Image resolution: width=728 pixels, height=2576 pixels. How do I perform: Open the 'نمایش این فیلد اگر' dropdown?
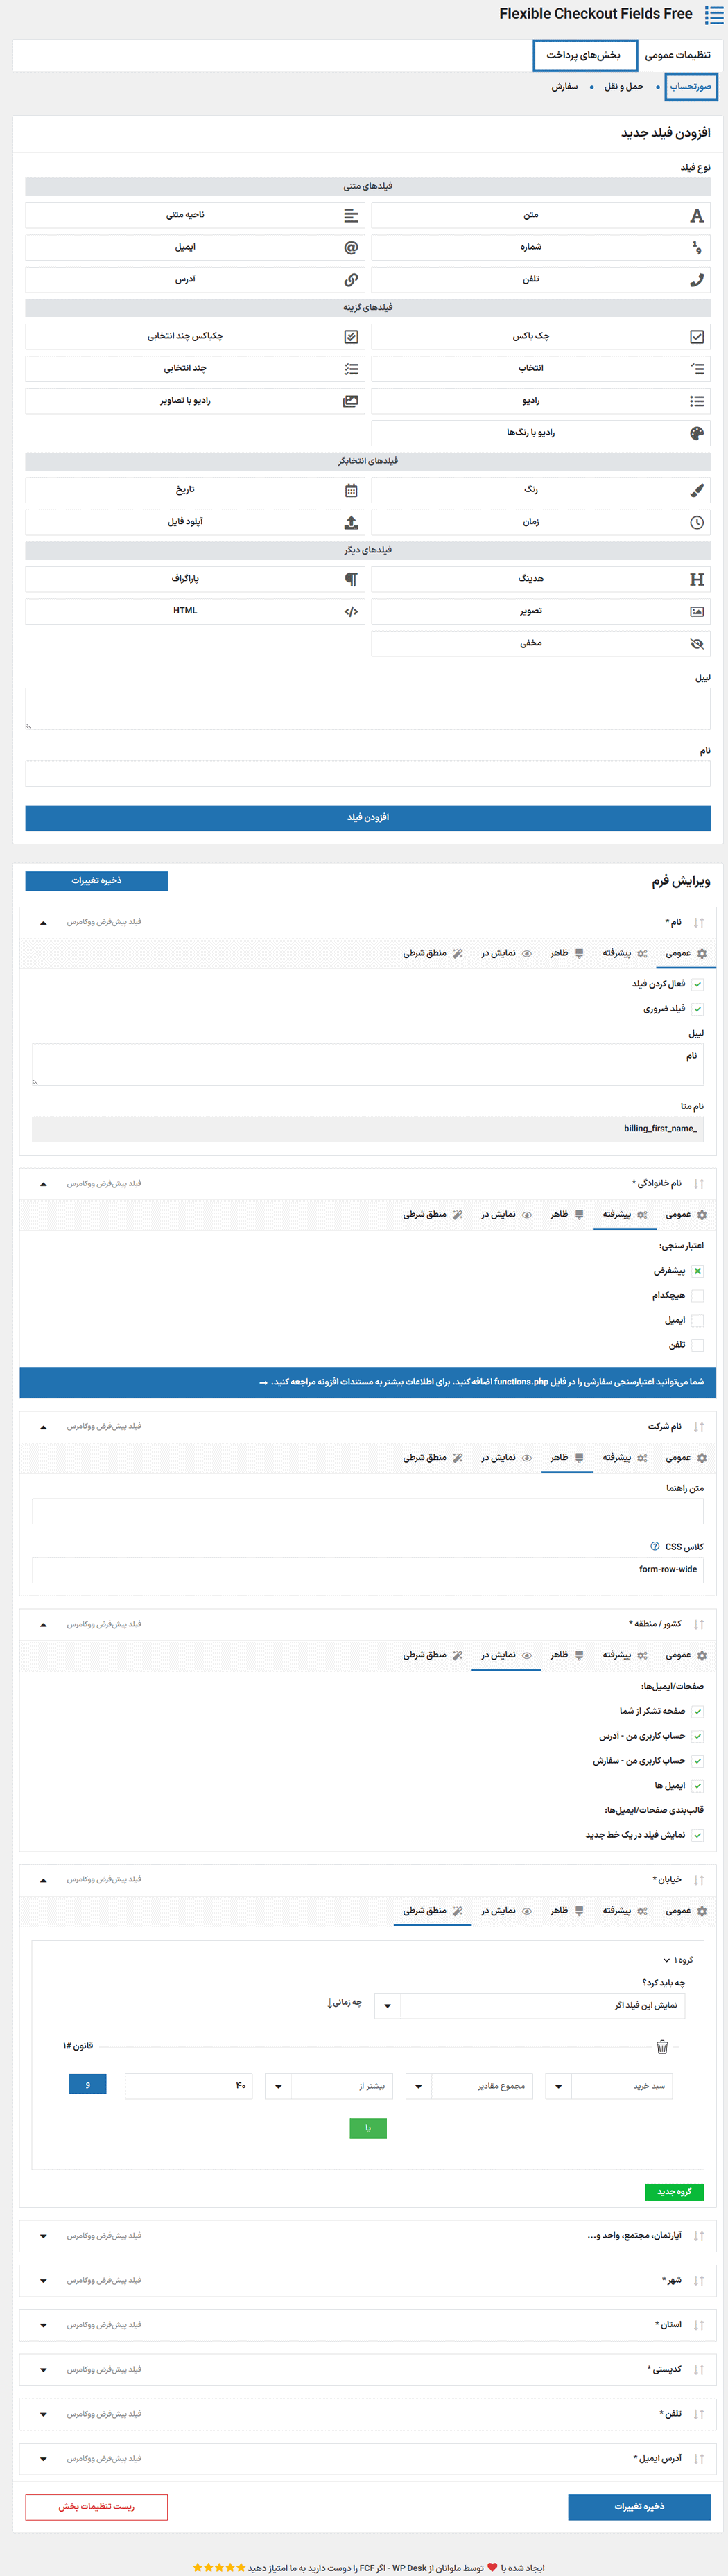(x=387, y=2005)
